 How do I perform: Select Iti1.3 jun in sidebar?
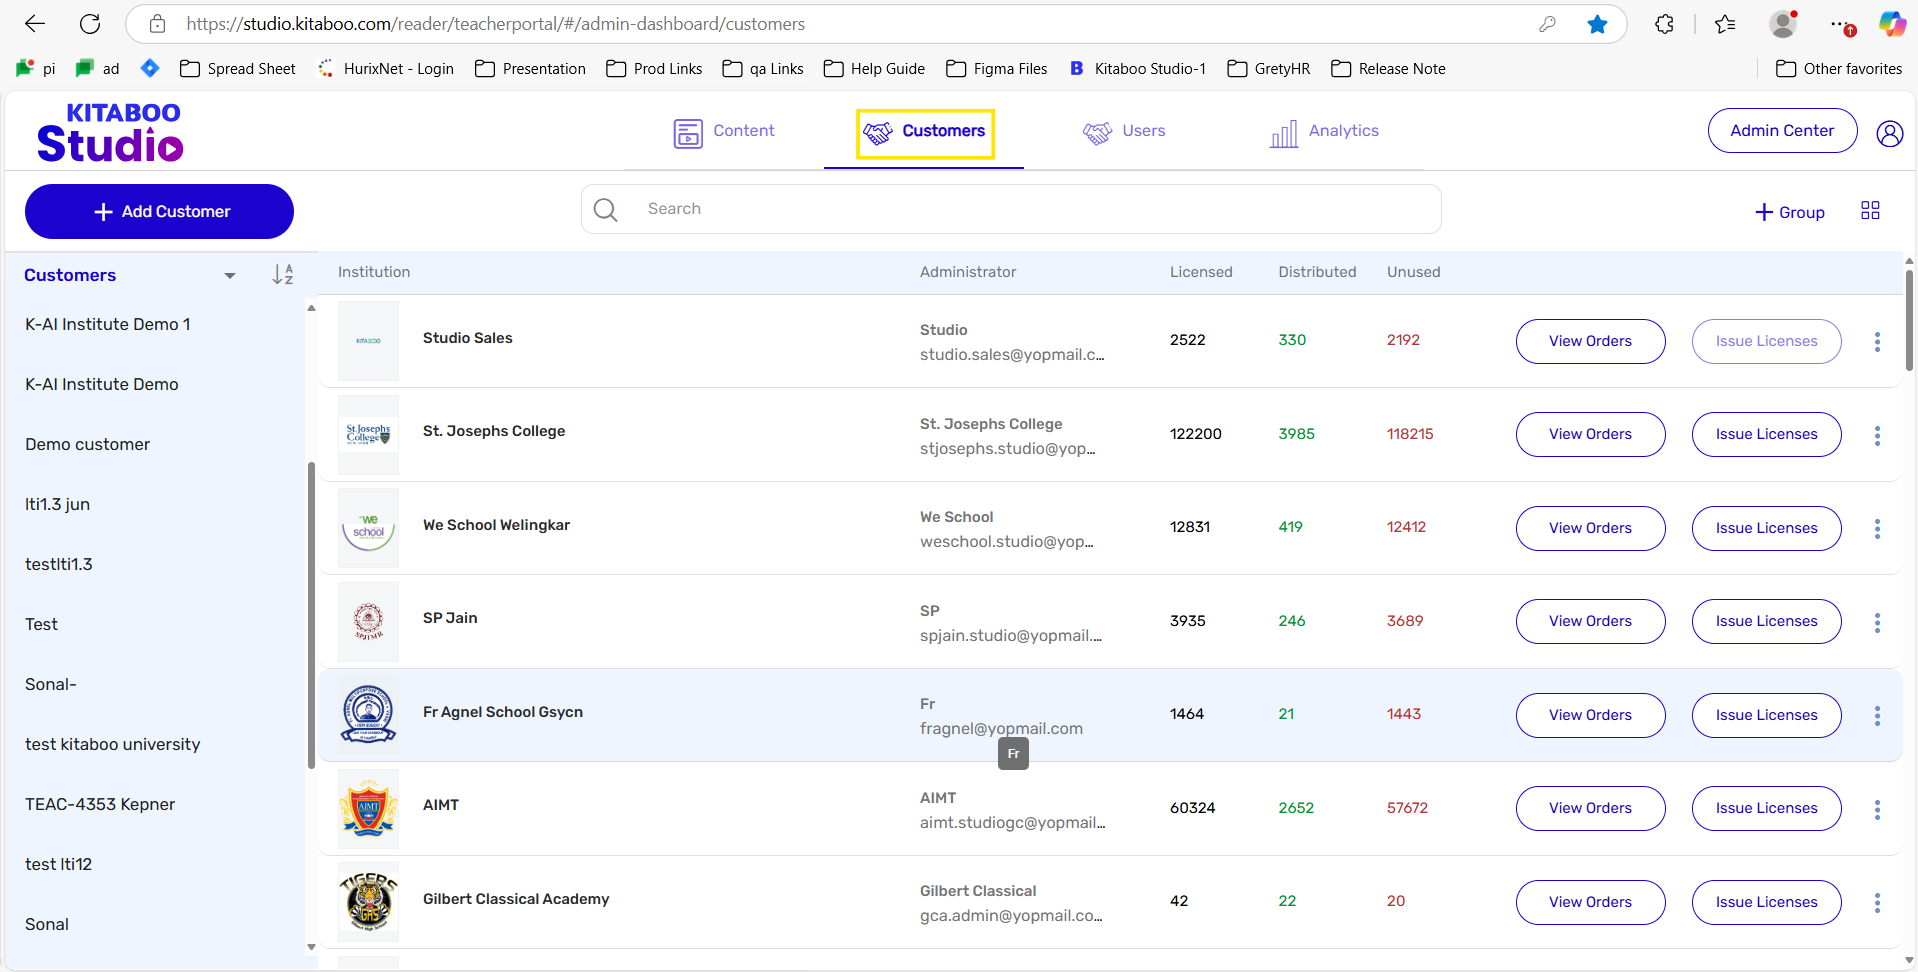pyautogui.click(x=57, y=504)
